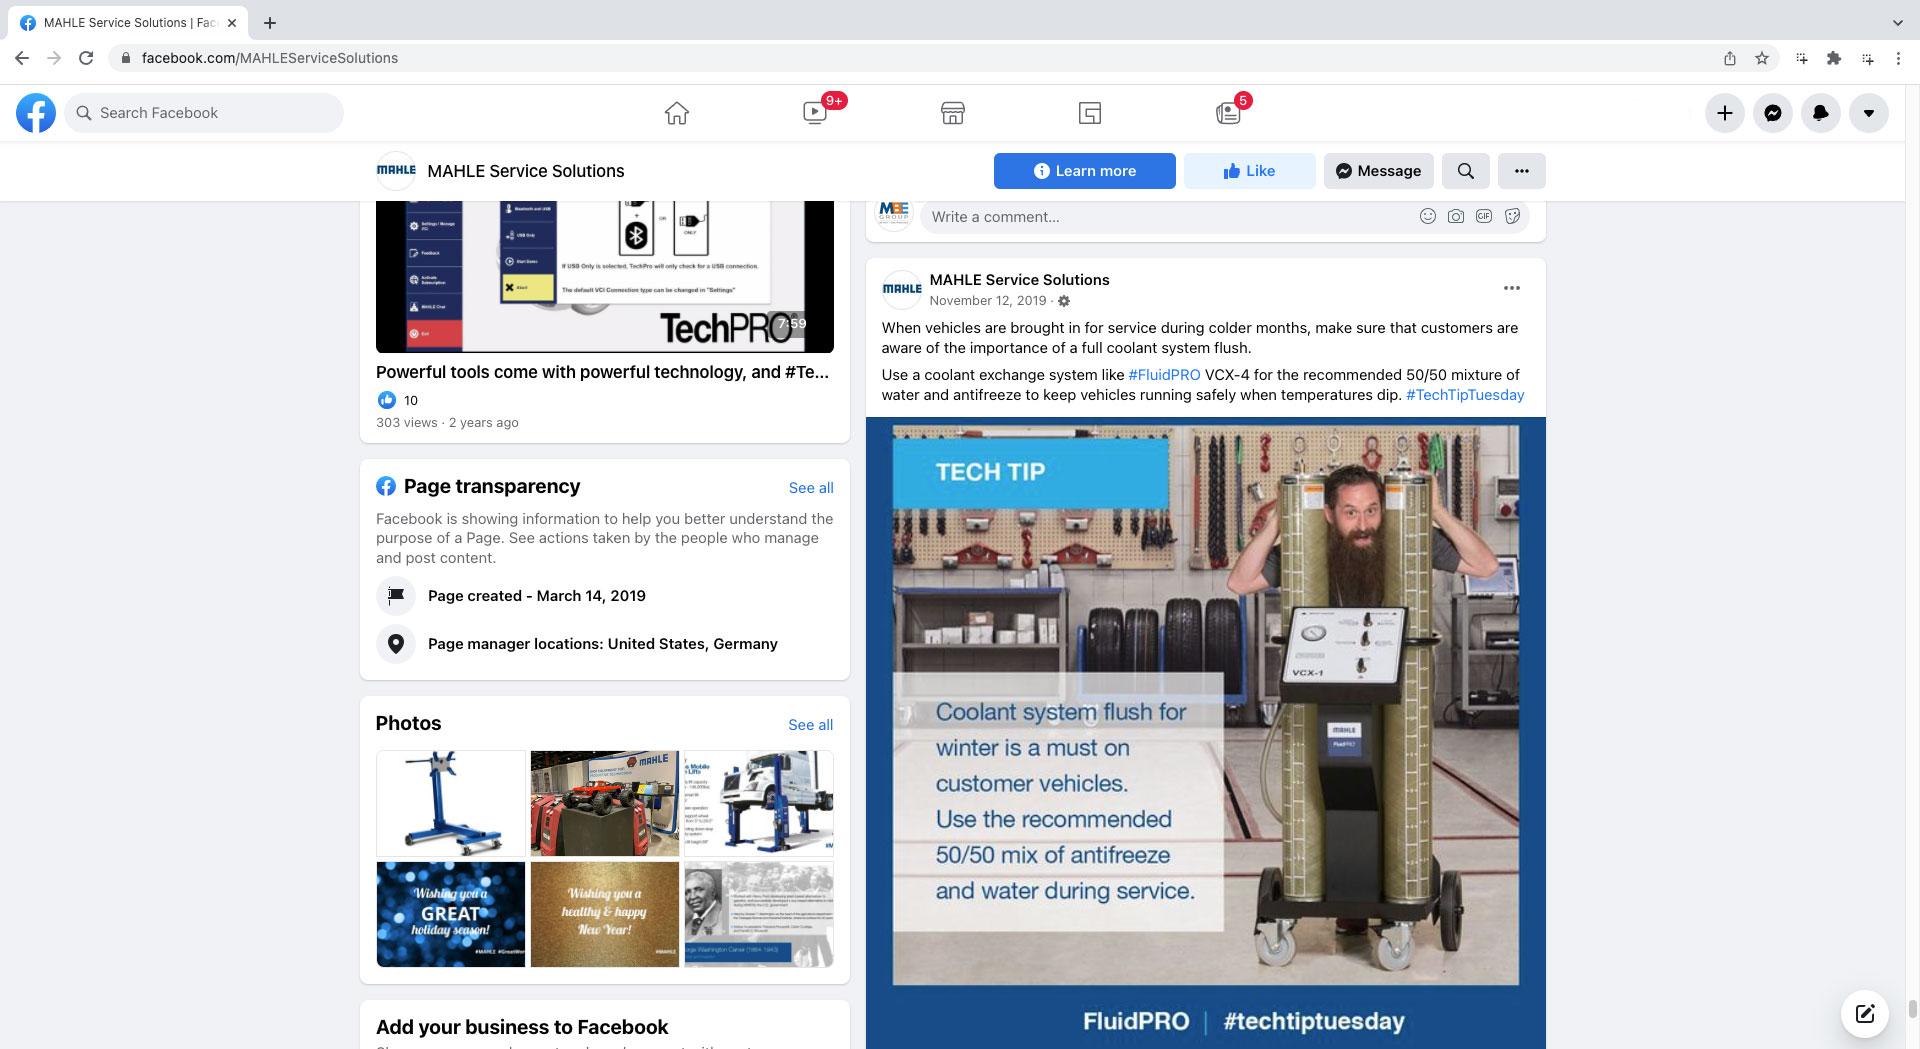Play the TechPRO video thumbnail

[x=605, y=277]
